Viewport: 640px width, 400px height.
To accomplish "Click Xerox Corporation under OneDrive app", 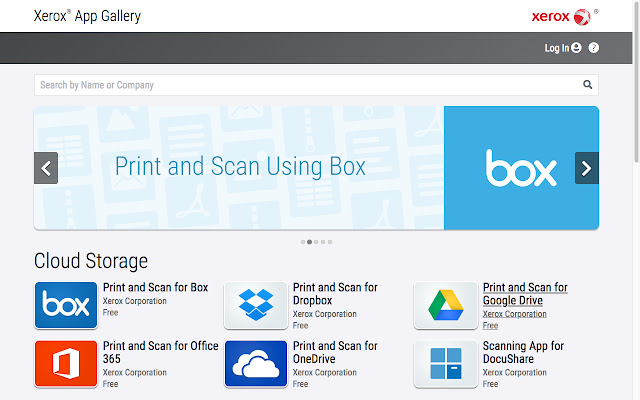I will [325, 372].
